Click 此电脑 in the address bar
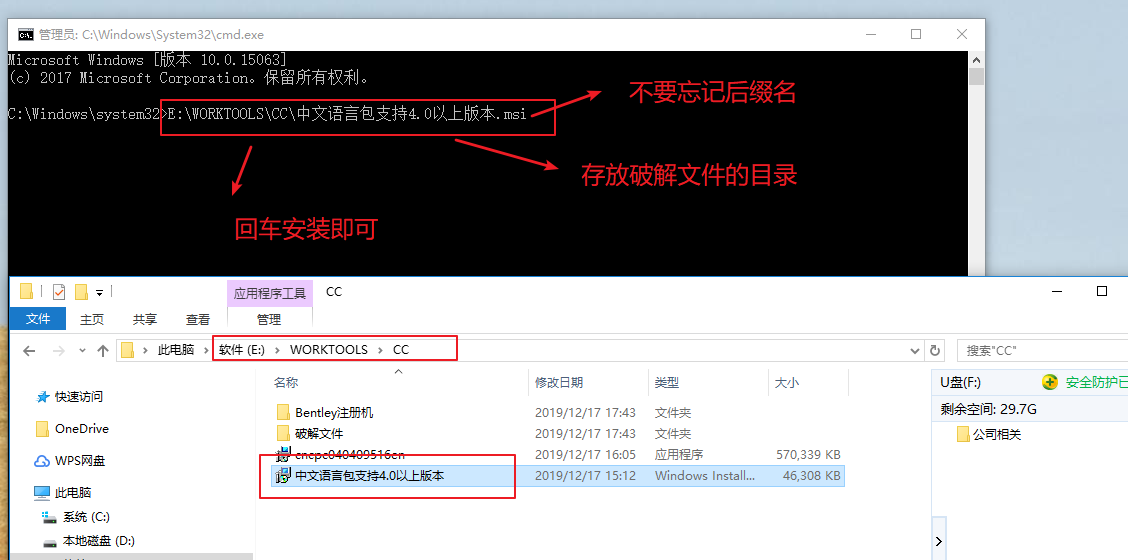Image resolution: width=1128 pixels, height=560 pixels. [176, 350]
